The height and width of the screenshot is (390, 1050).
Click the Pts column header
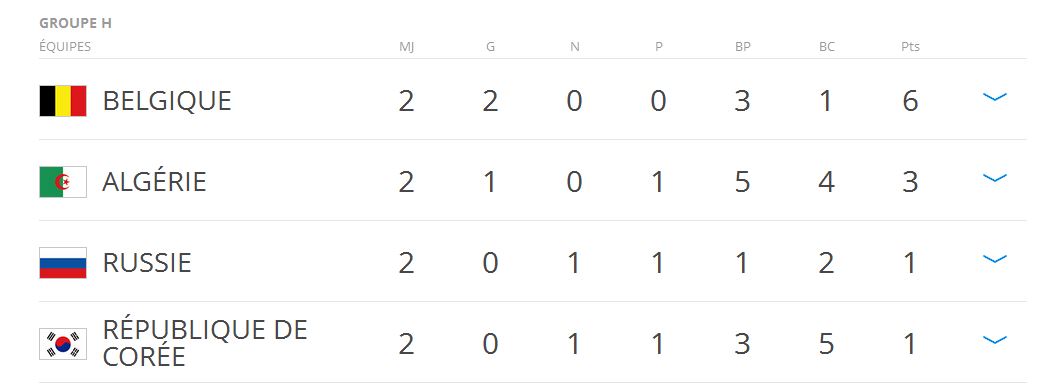pyautogui.click(x=910, y=47)
